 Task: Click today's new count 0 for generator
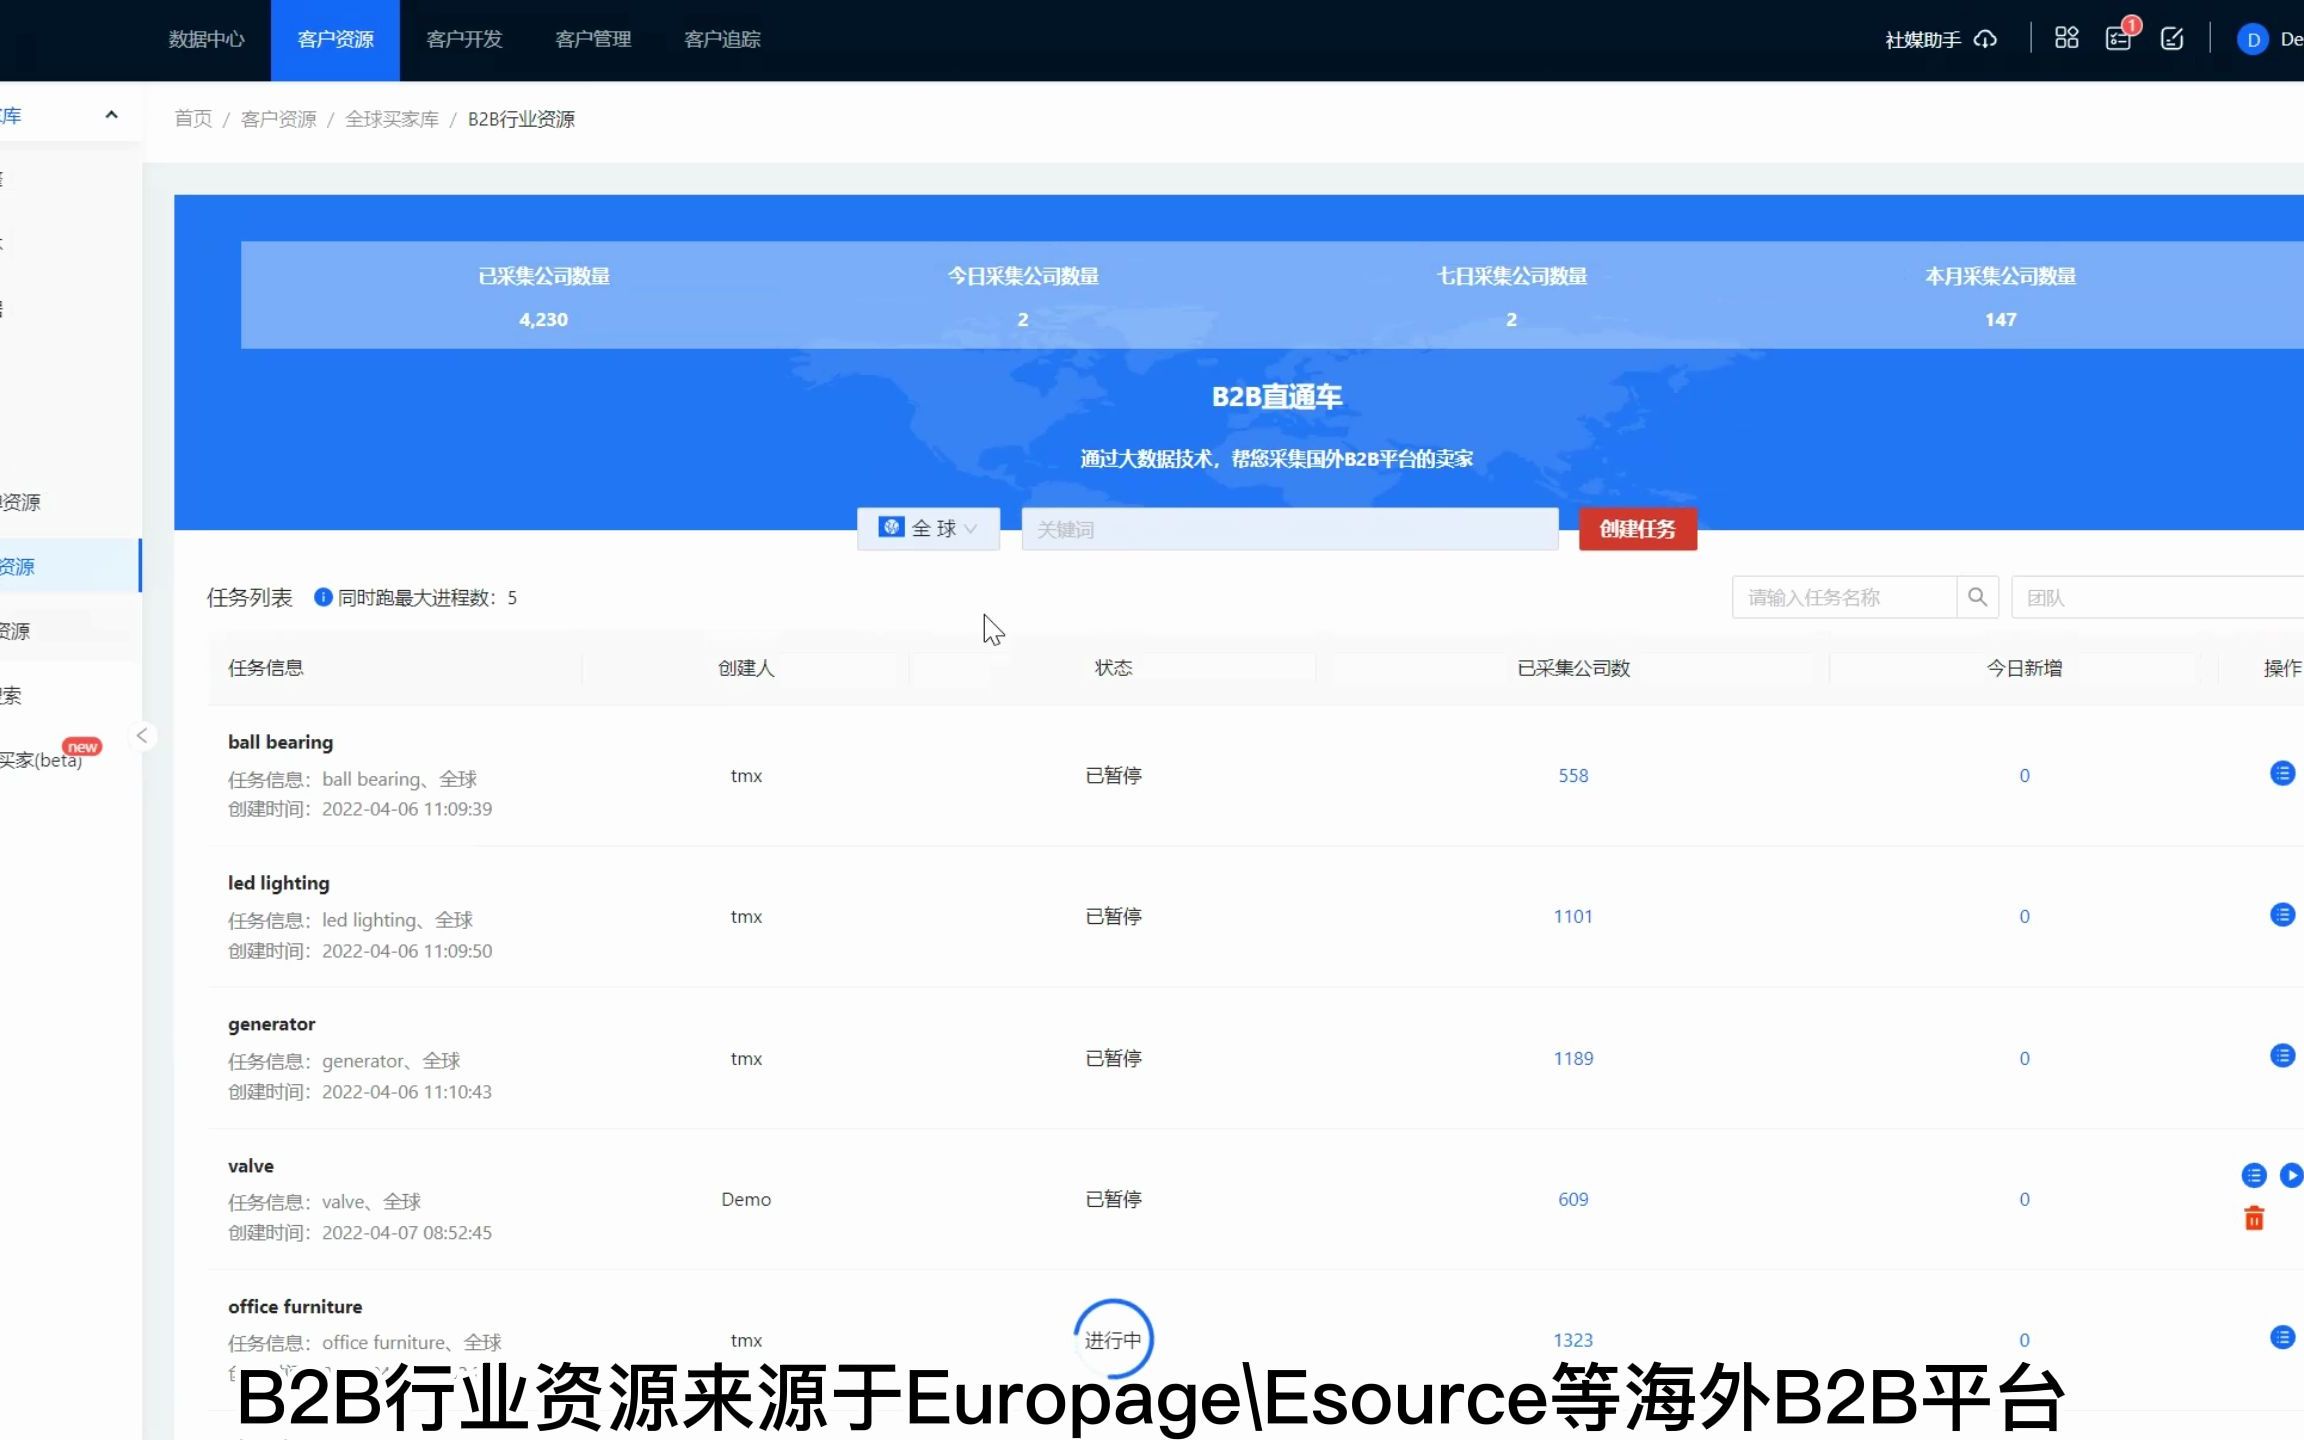(x=2024, y=1058)
